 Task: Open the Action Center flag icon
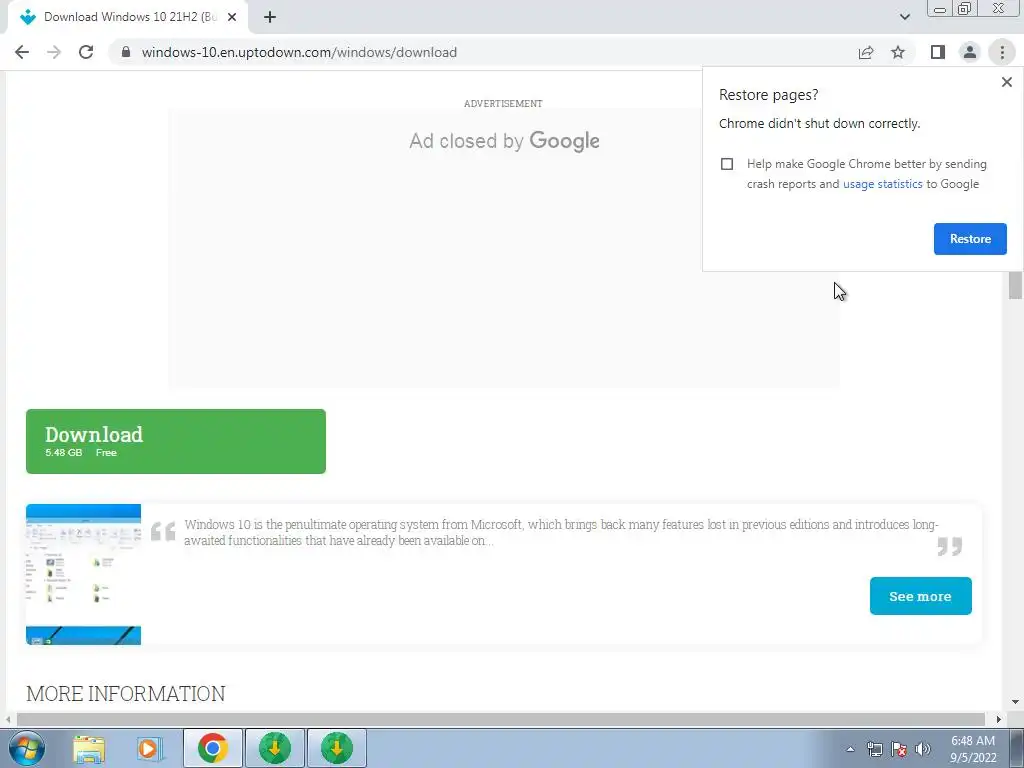899,749
